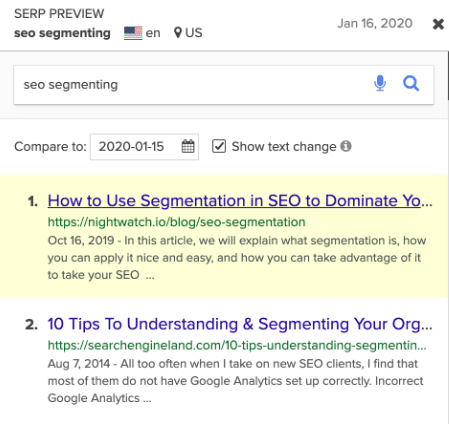Click the vertical scrollbar on the right edge

point(448,75)
